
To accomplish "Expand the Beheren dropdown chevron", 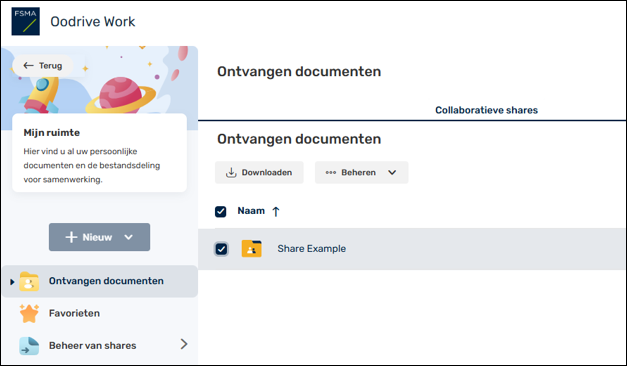I will point(392,173).
